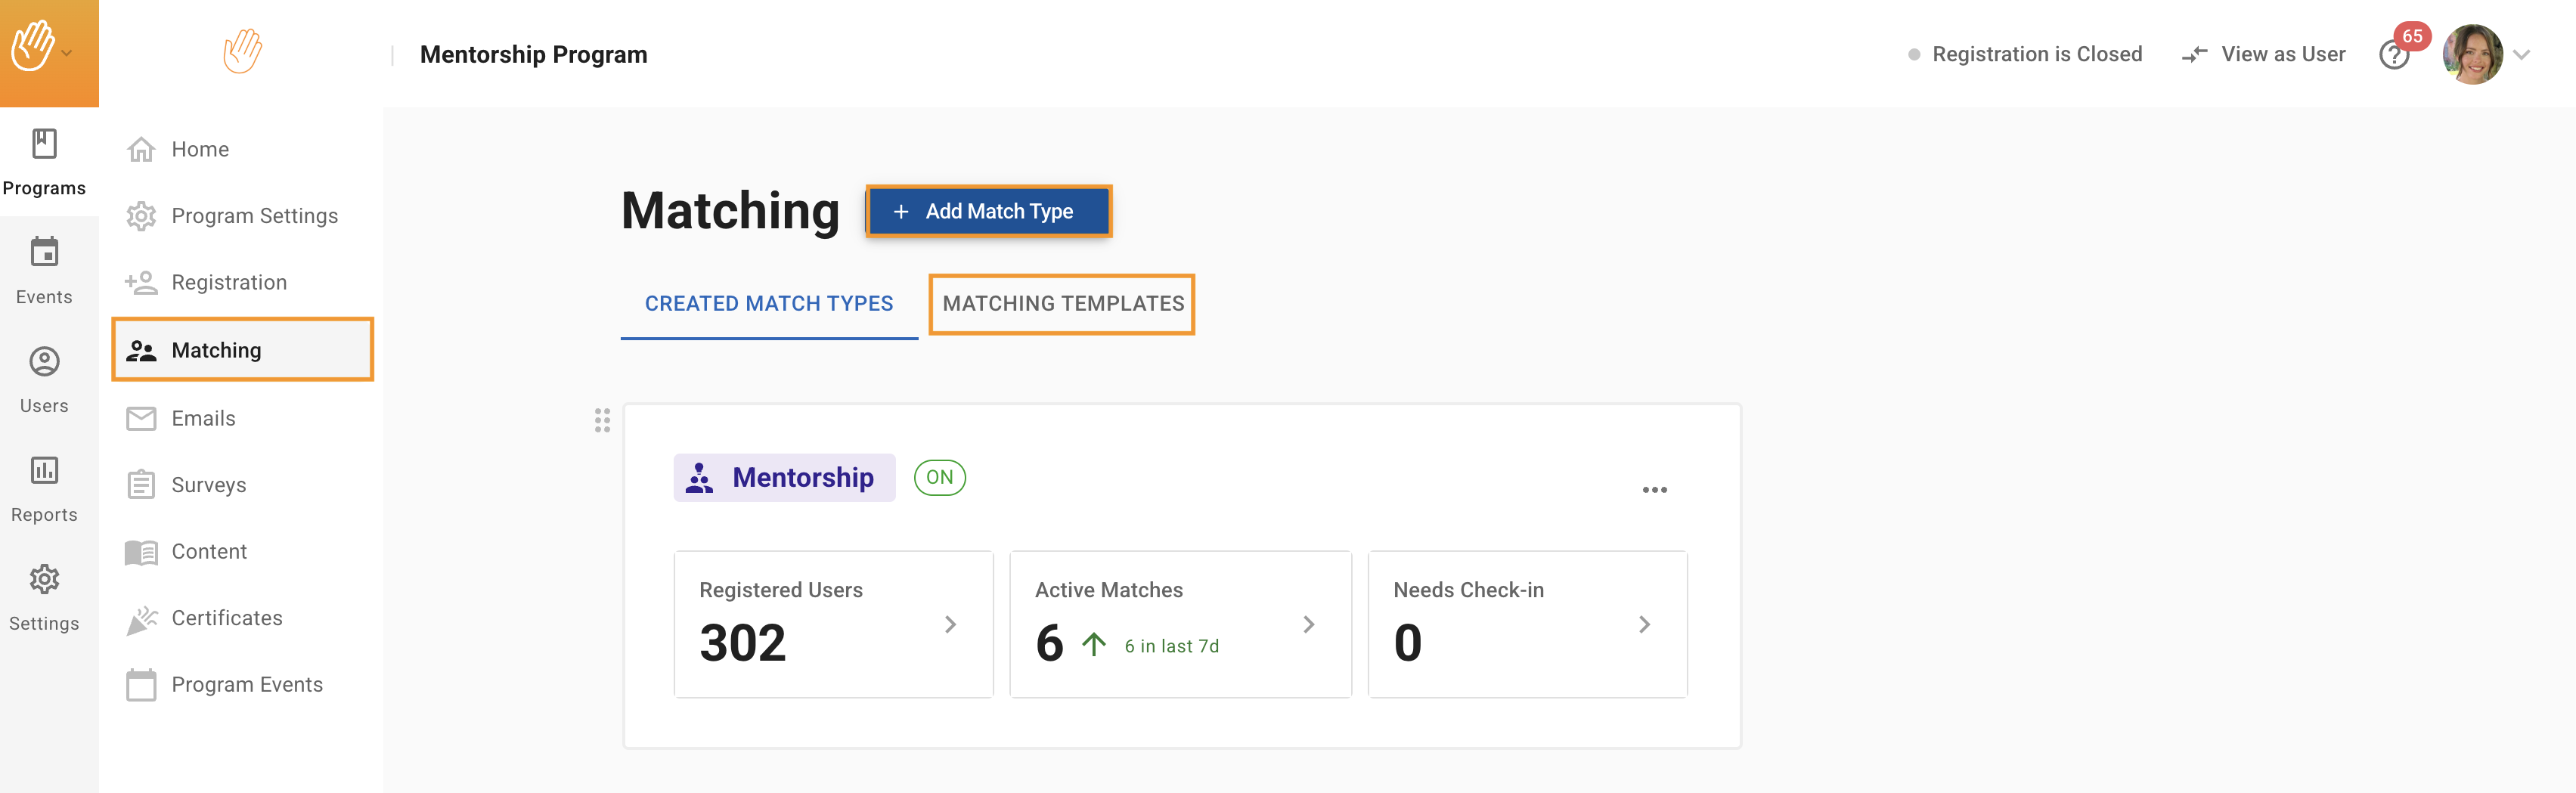
Task: Open the Mentorship card three-dot menu
Action: (x=1654, y=490)
